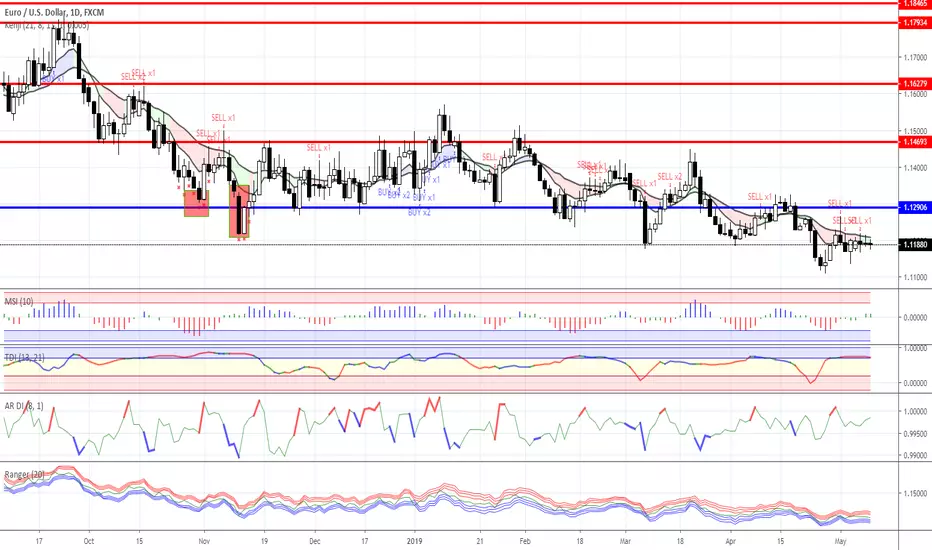
Task: Select the wide red rectangle touching the blue line
Action: 196,203
